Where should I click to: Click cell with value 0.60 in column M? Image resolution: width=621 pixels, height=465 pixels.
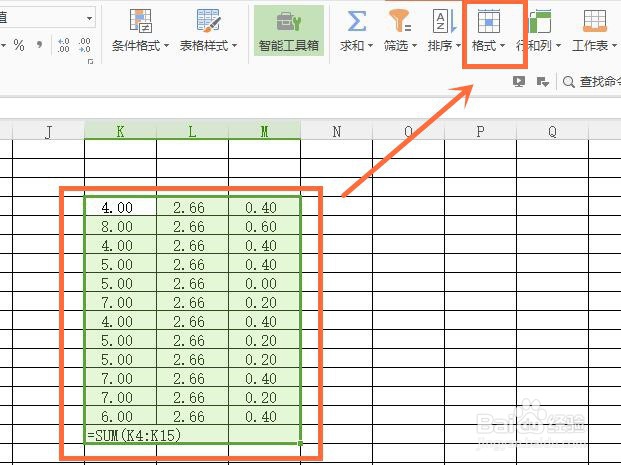pyautogui.click(x=265, y=226)
